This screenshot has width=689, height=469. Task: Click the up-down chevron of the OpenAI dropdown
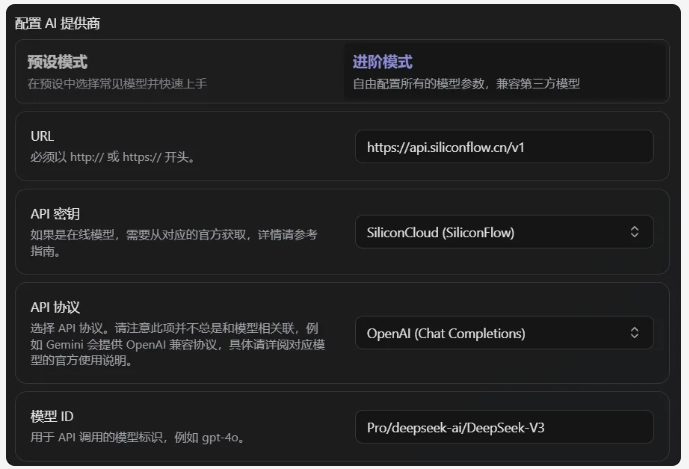pyautogui.click(x=634, y=333)
